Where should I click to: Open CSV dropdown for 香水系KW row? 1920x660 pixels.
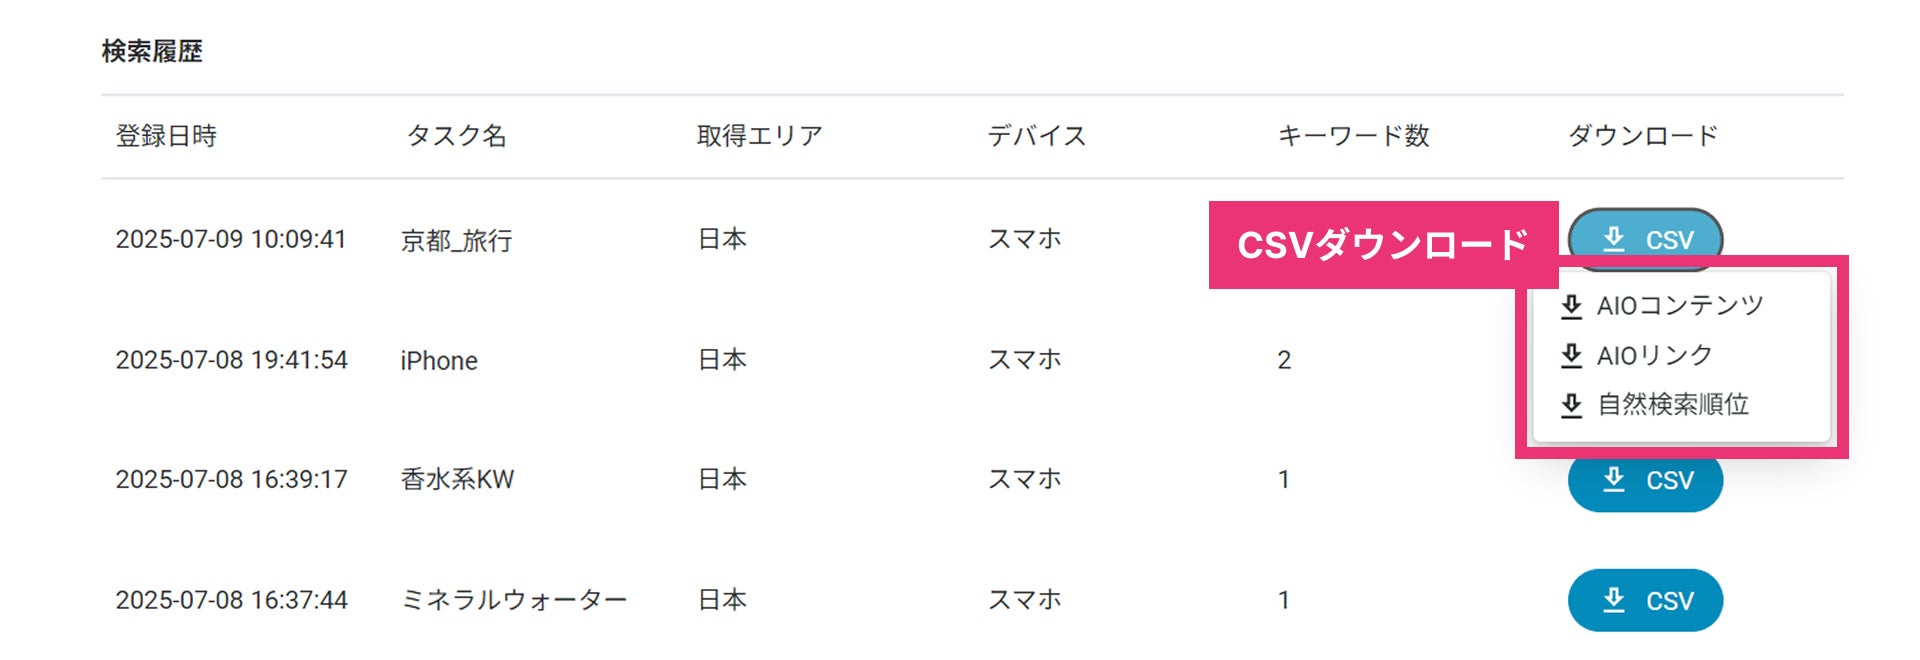click(1645, 482)
